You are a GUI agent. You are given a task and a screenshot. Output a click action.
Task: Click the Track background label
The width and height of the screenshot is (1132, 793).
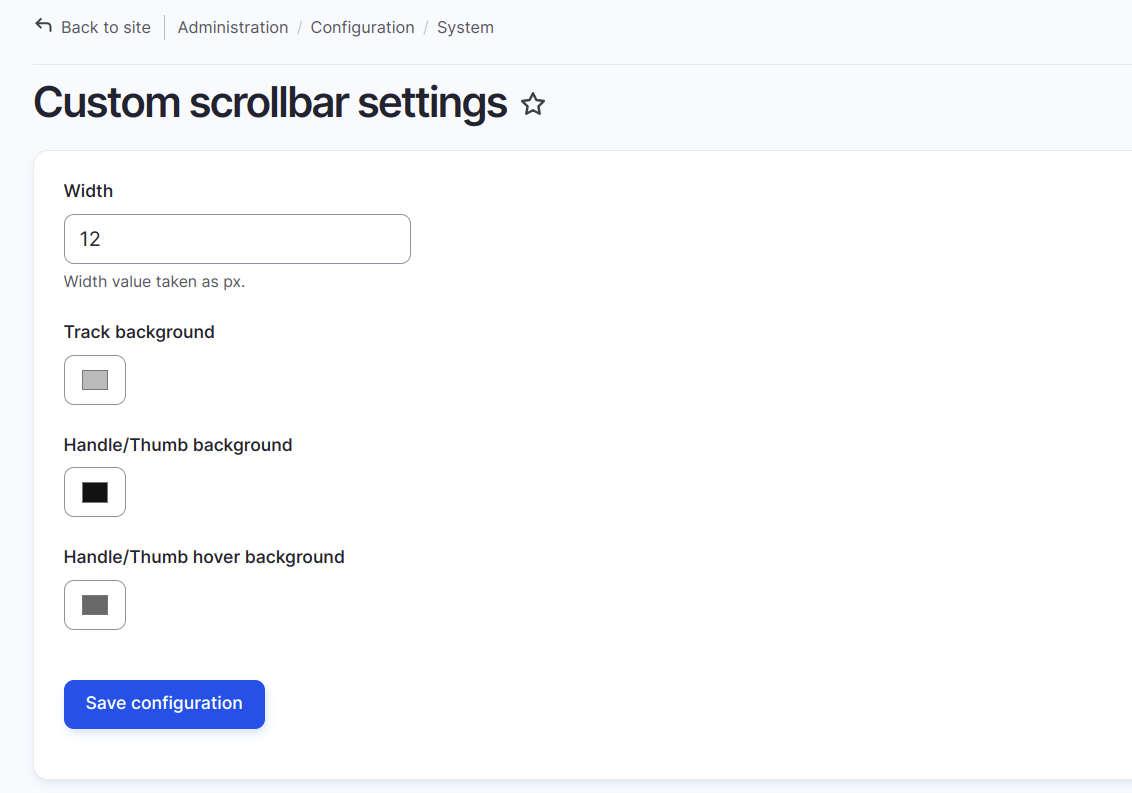[139, 332]
